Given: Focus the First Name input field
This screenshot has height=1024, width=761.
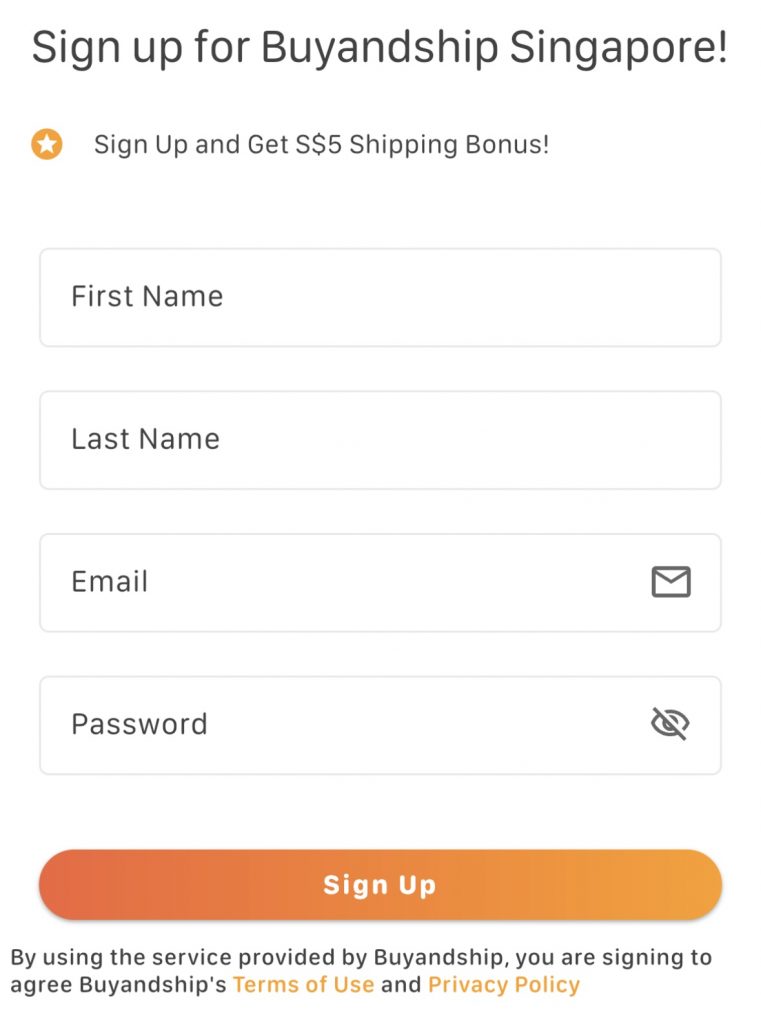Looking at the screenshot, I should point(380,297).
